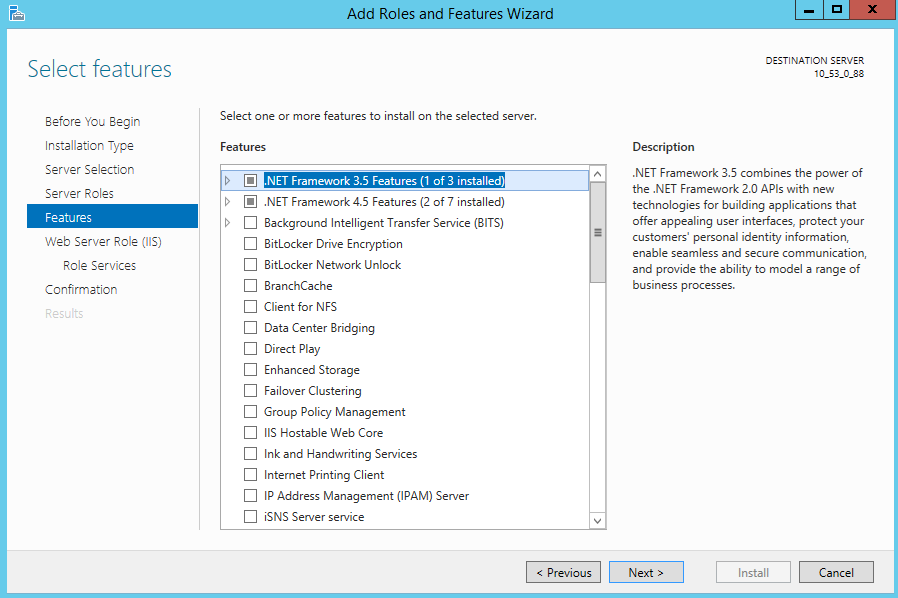Screen dimensions: 898x598
Task: Click the Next button
Action: [646, 572]
